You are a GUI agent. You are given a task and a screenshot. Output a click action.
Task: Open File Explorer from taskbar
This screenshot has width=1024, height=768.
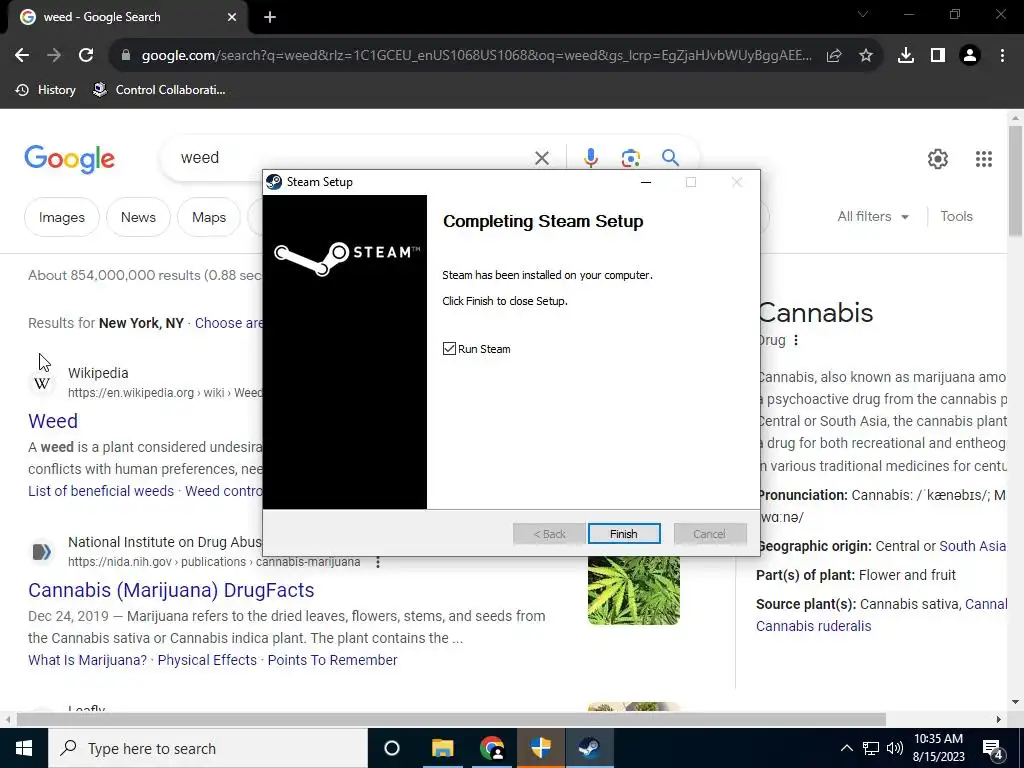(x=442, y=748)
